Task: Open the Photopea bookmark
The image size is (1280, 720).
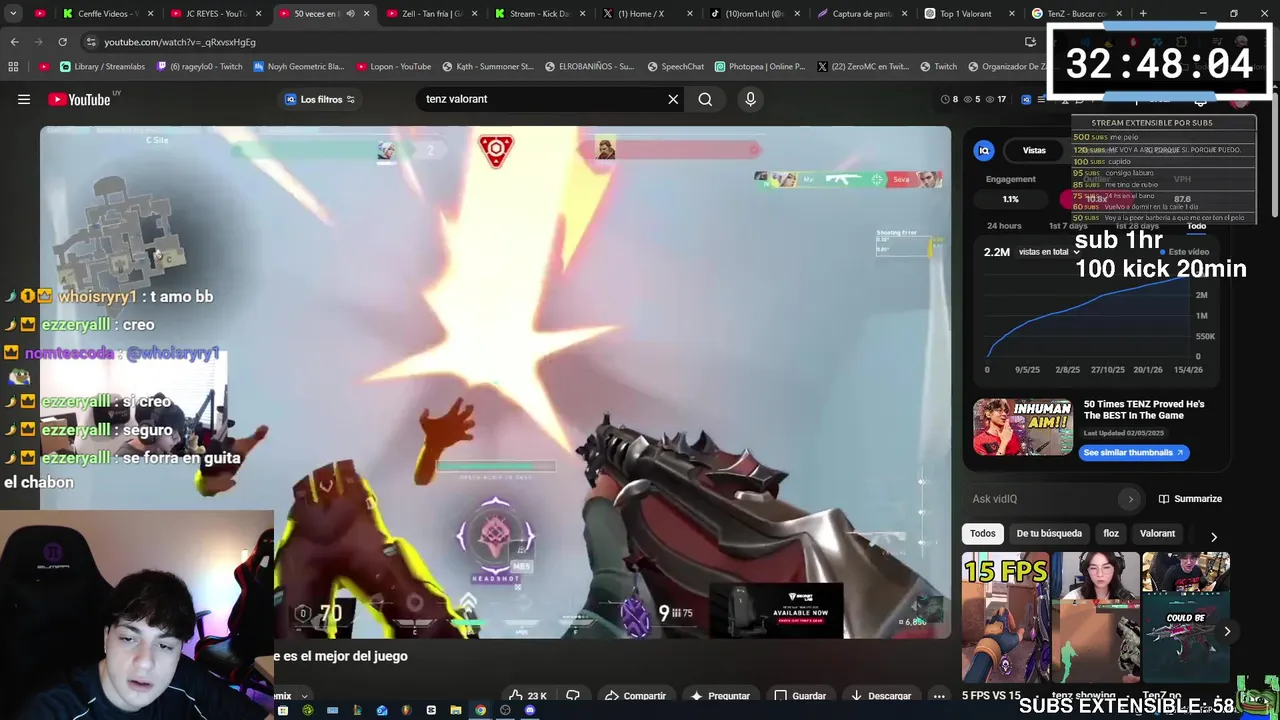Action: (x=760, y=67)
